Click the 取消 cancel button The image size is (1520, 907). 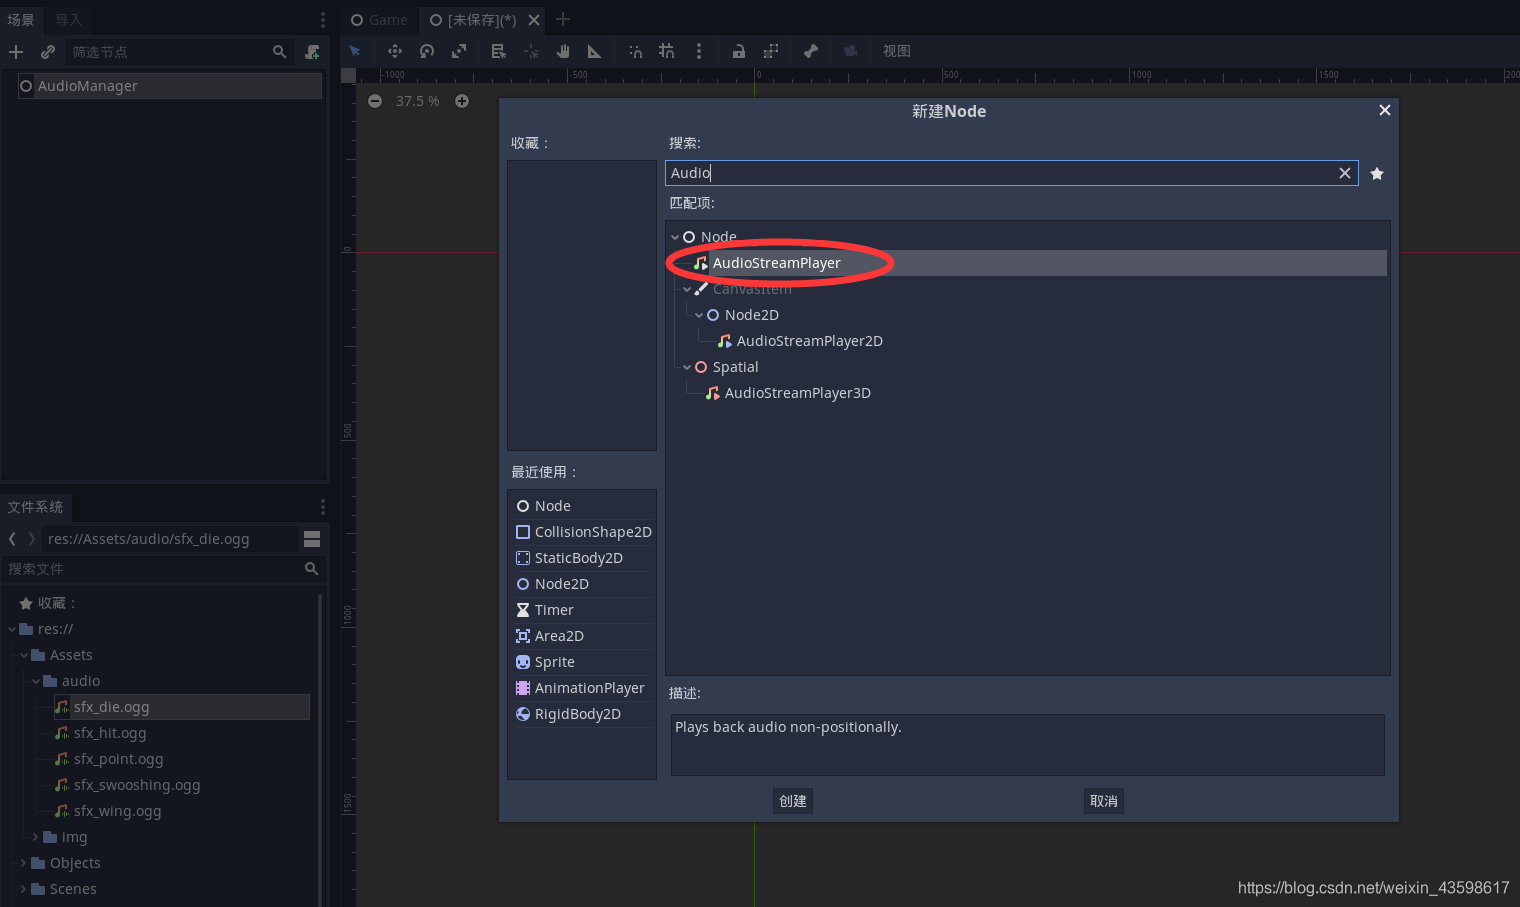[x=1104, y=801]
